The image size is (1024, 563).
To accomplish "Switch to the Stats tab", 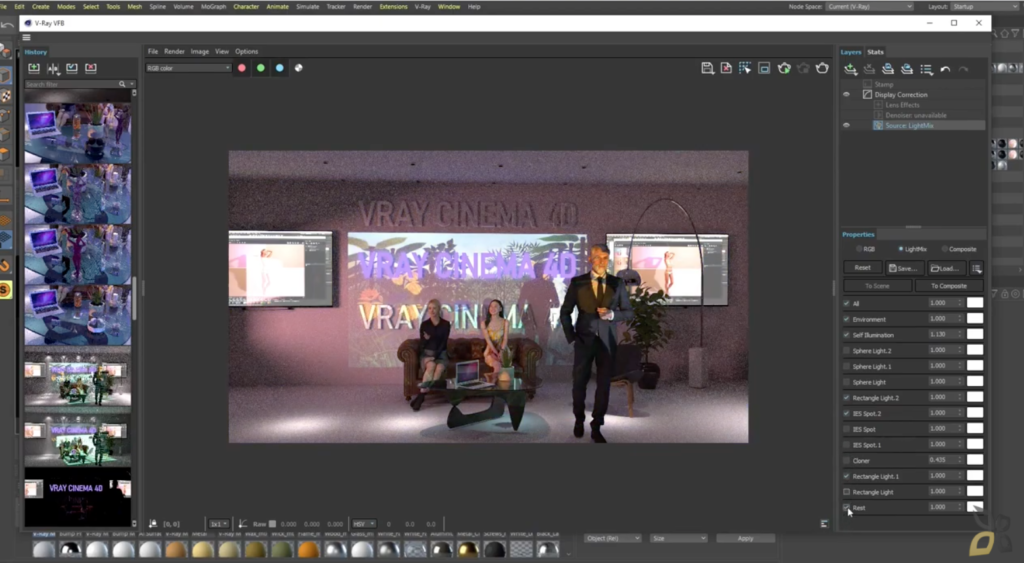I will [875, 52].
